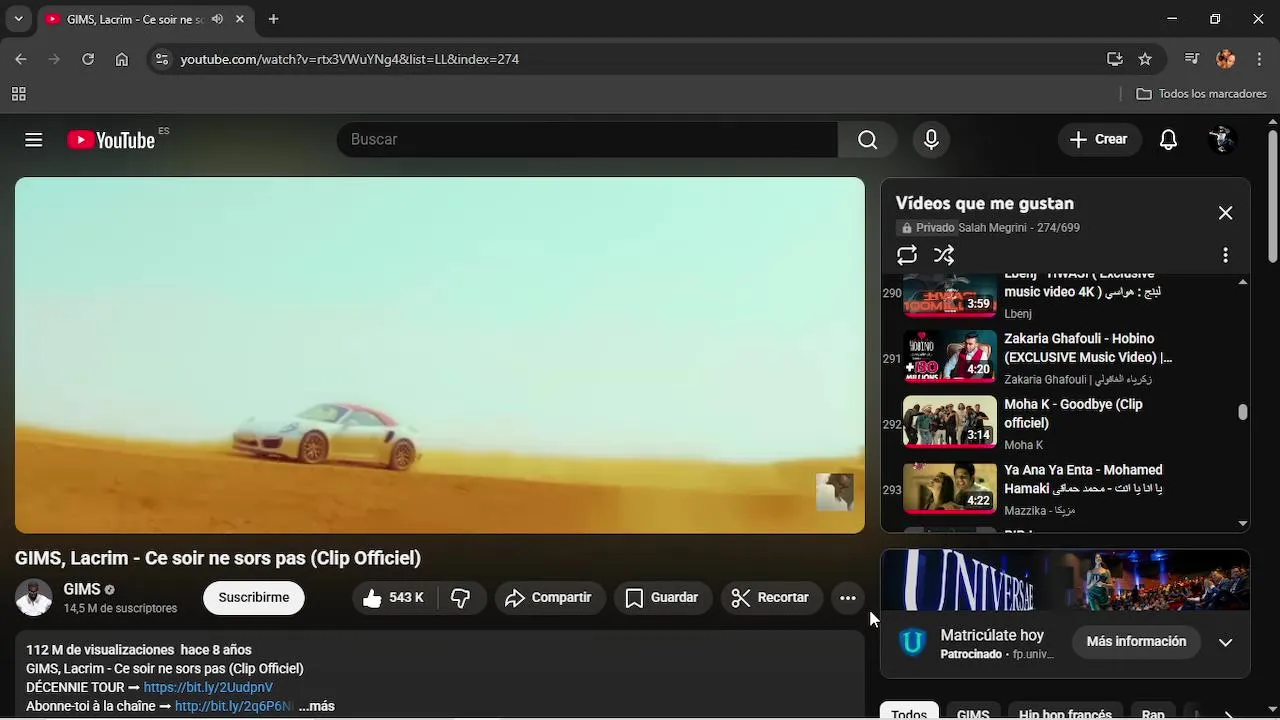Subscribe to GIMS channel
The height and width of the screenshot is (720, 1280).
point(254,598)
